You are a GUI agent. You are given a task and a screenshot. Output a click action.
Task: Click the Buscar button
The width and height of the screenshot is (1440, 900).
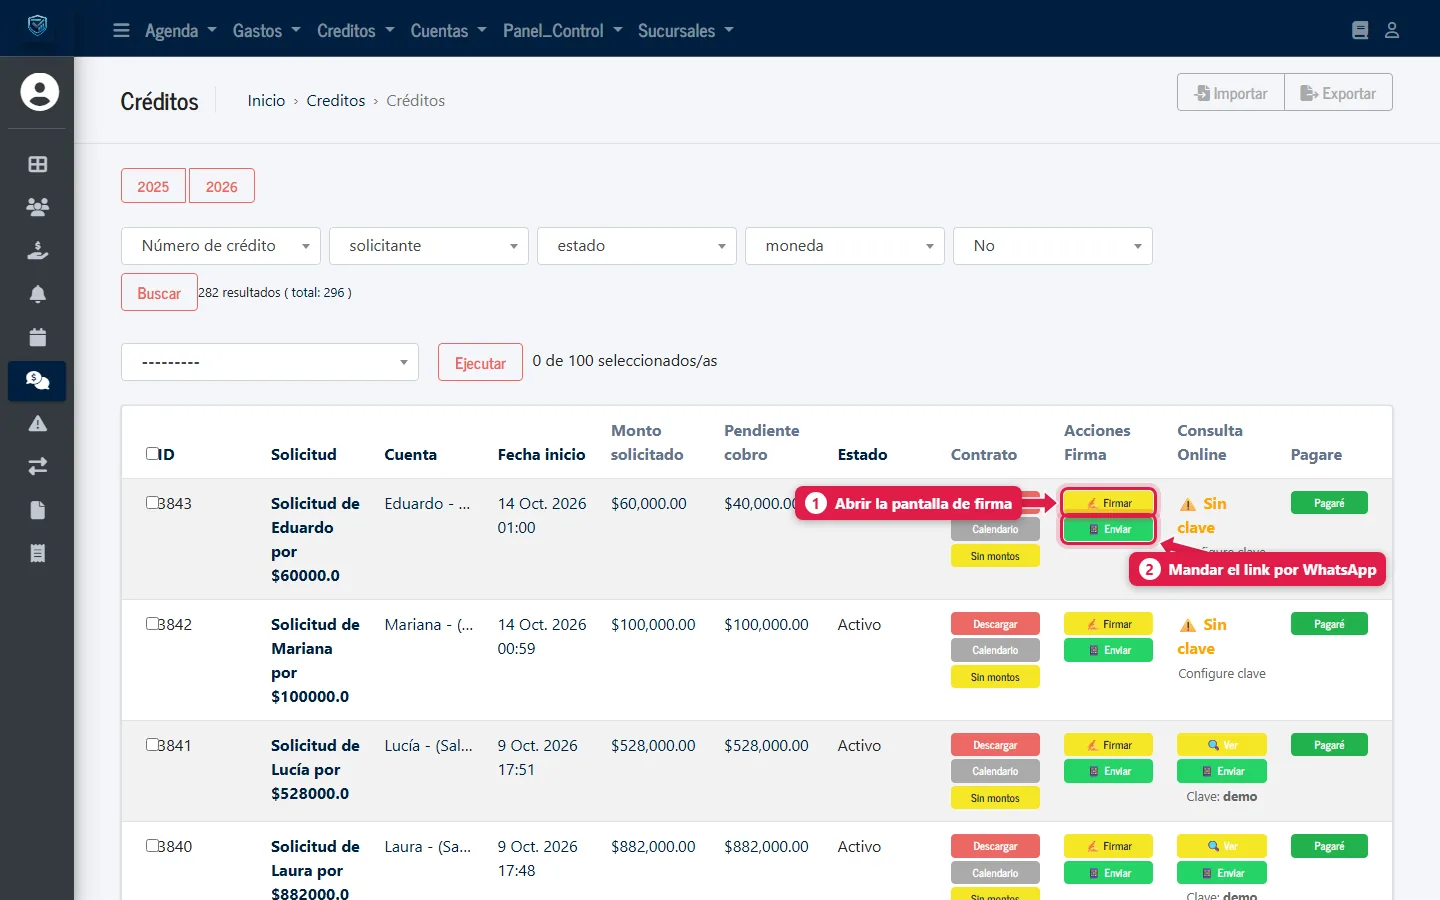coord(159,293)
